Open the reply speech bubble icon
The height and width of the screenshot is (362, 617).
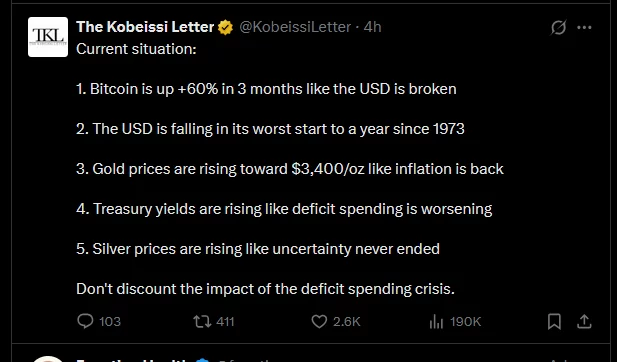point(85,321)
